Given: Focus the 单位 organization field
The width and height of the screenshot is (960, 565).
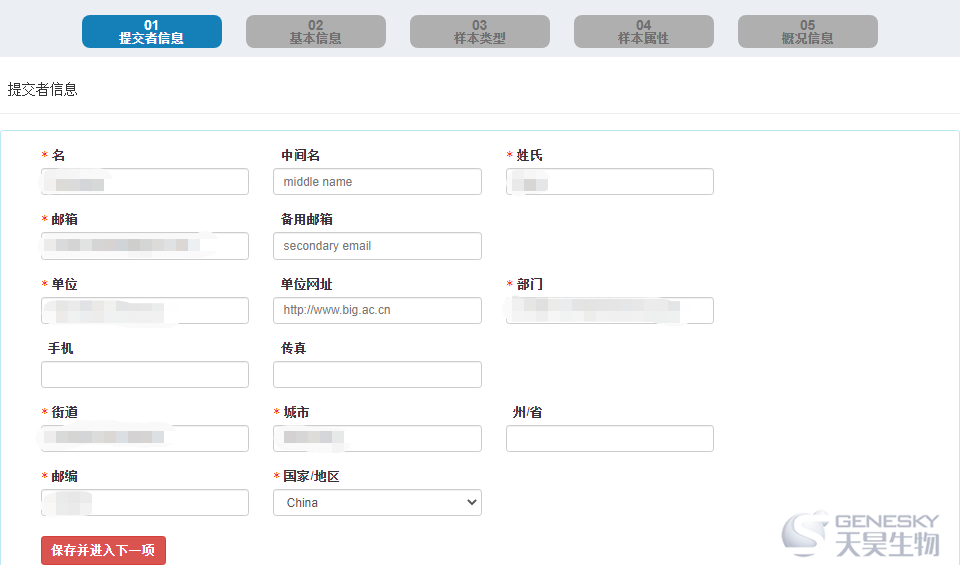Looking at the screenshot, I should [145, 311].
